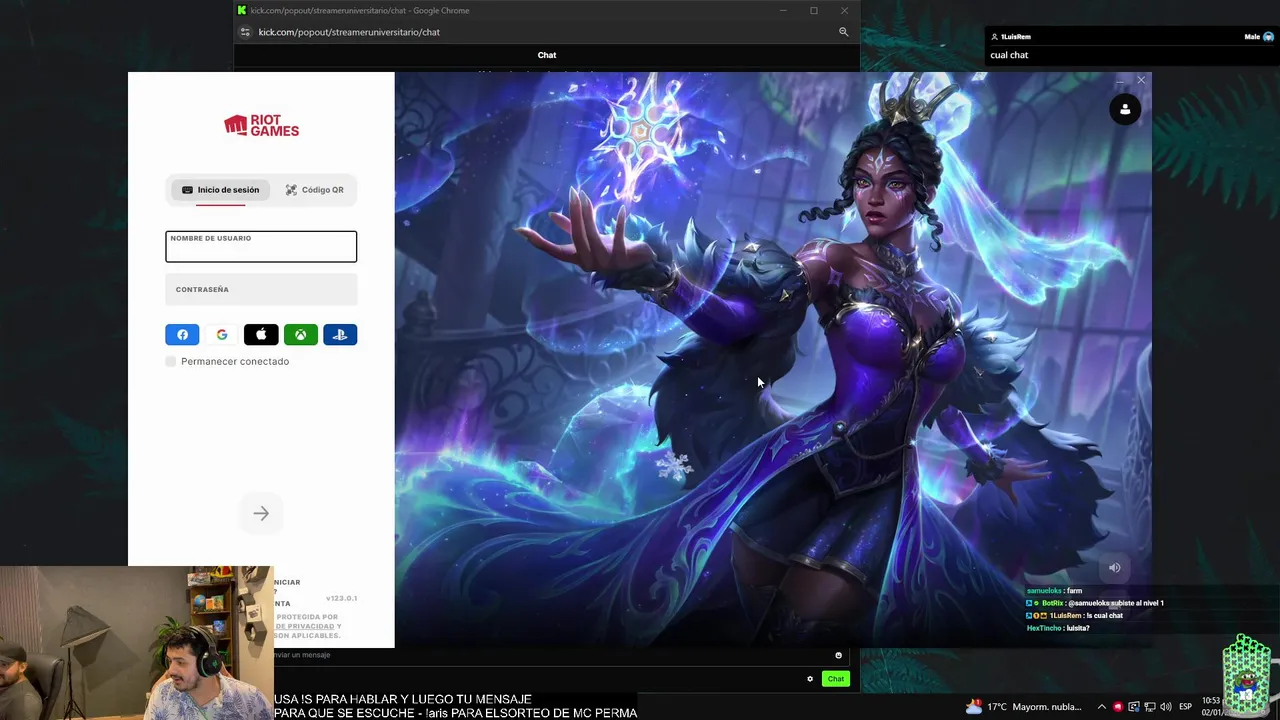Switch ESP keyboard language indicator
The height and width of the screenshot is (720, 1280).
(1185, 707)
